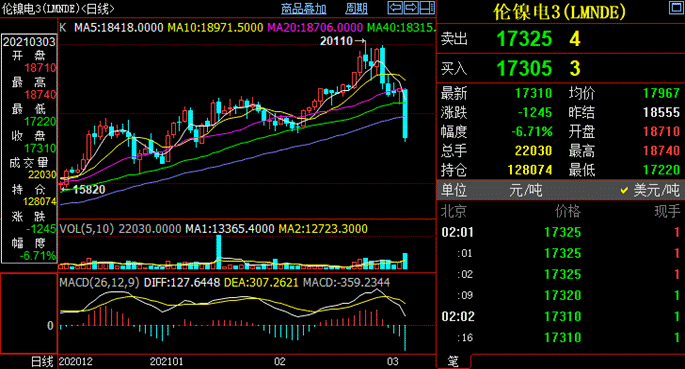Click the 日线 period label at bottom left
The height and width of the screenshot is (369, 685).
click(42, 362)
